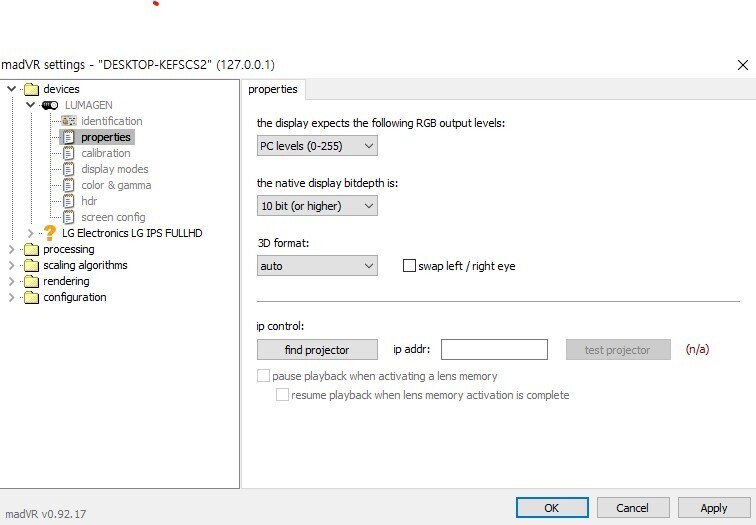The image size is (756, 525).
Task: Select hdr in the tree
Action: point(89,201)
